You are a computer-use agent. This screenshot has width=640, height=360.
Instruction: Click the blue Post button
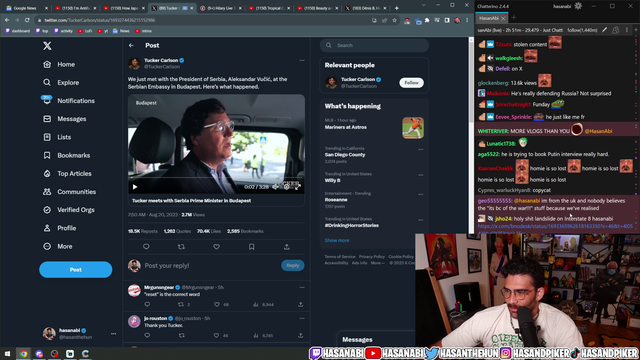click(76, 270)
